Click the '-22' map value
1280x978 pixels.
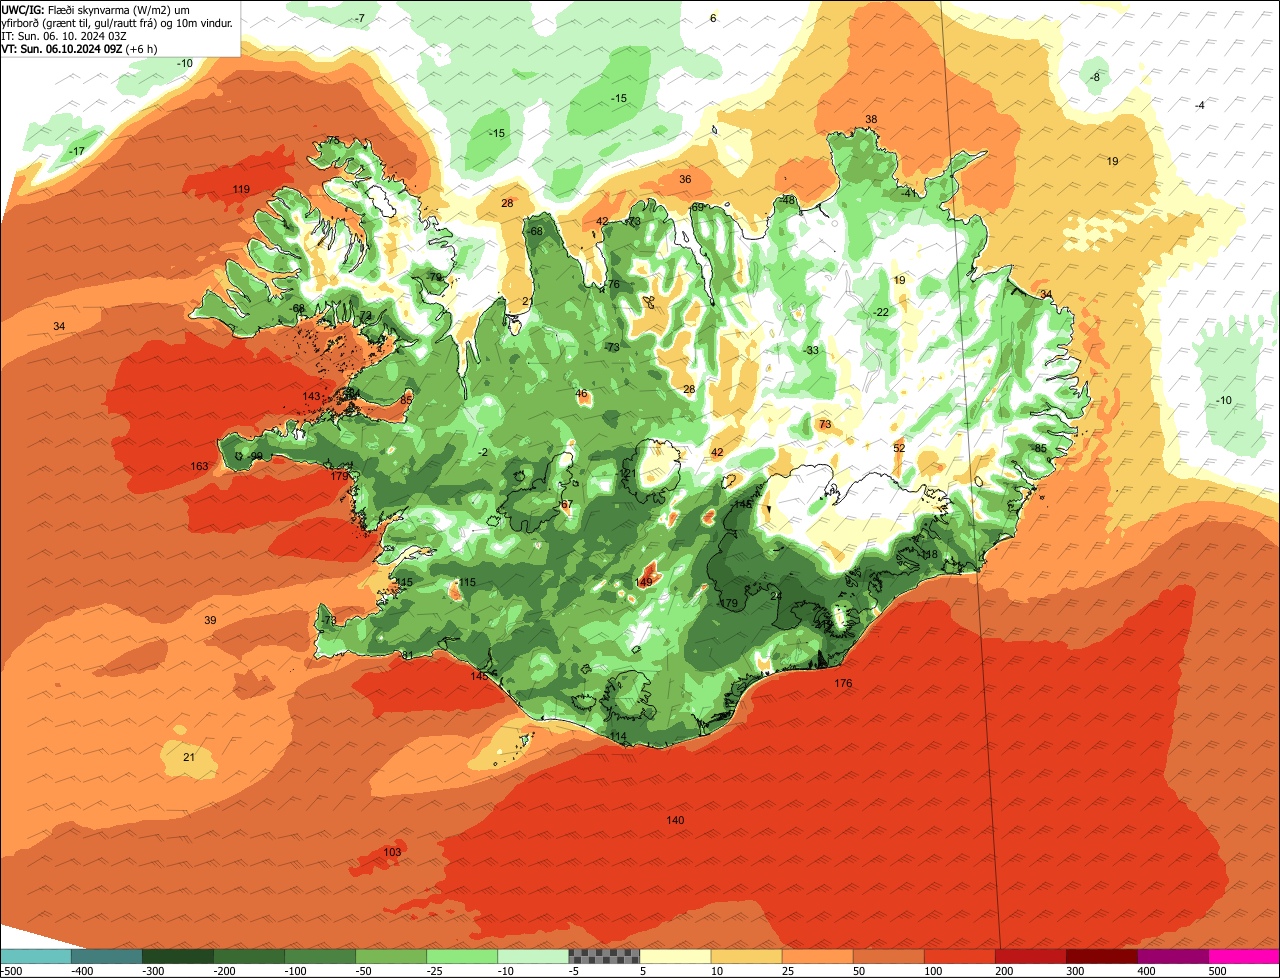(880, 313)
